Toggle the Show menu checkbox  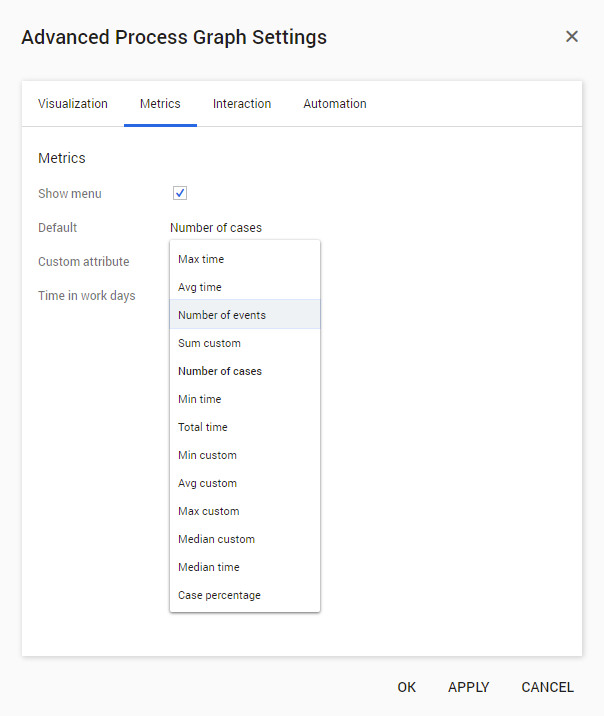180,193
